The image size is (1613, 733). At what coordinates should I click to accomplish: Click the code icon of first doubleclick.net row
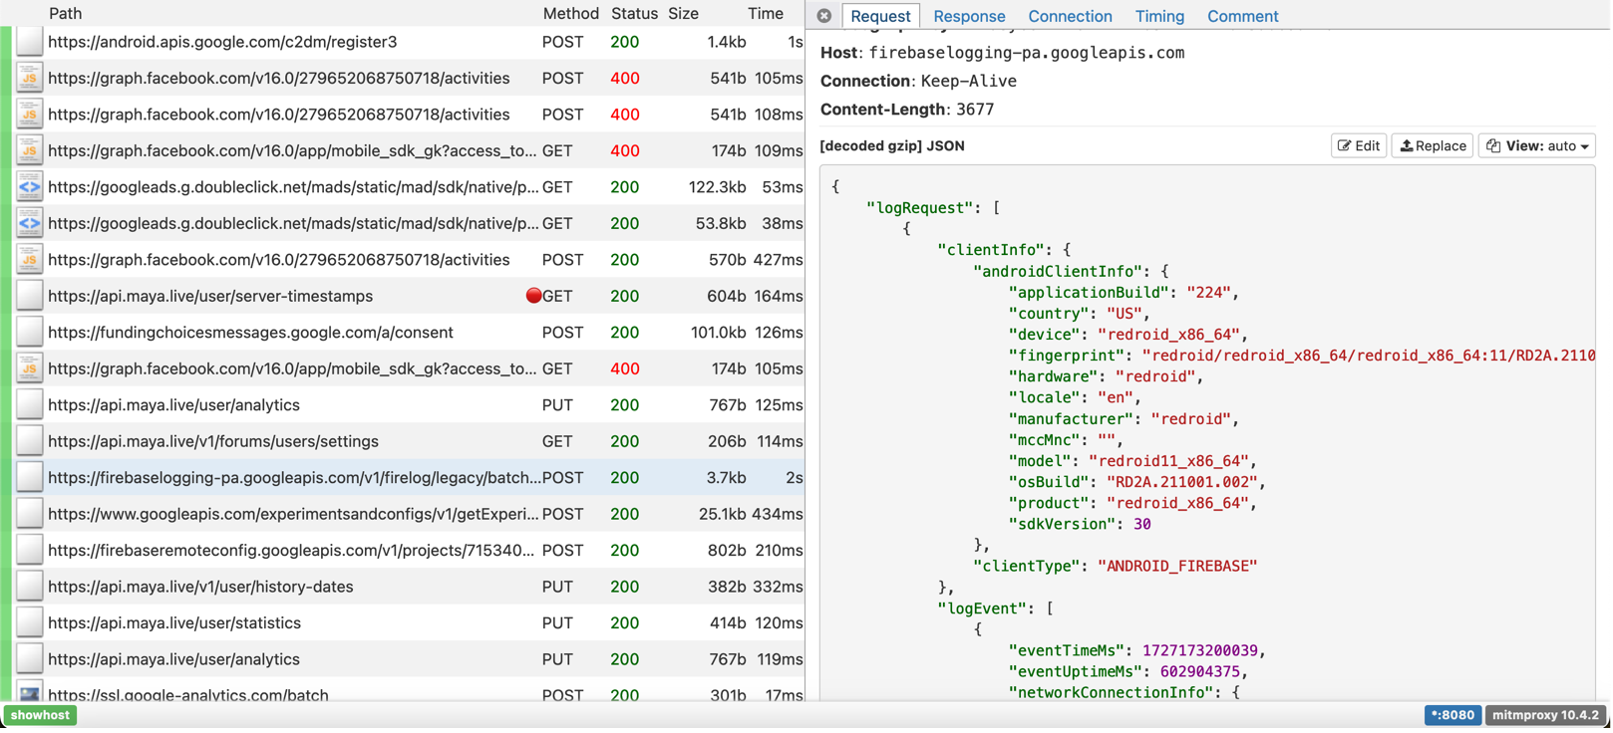tap(29, 187)
